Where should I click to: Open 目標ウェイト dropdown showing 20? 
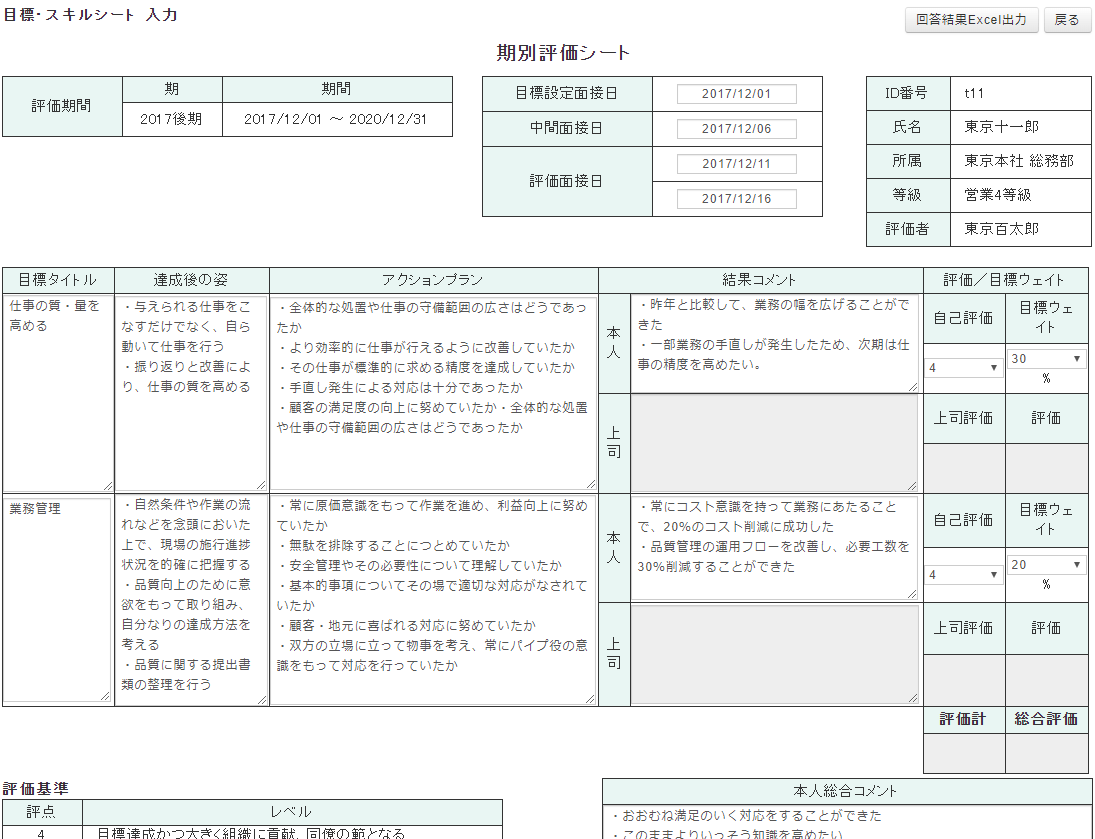coord(1046,564)
